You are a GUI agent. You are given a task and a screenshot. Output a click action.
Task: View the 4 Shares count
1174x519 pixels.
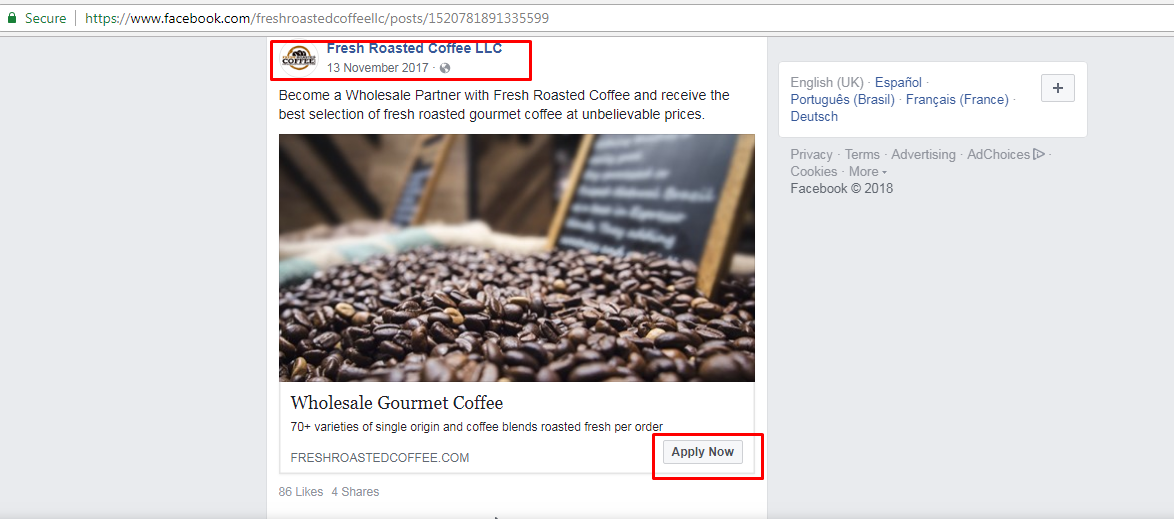pyautogui.click(x=356, y=492)
